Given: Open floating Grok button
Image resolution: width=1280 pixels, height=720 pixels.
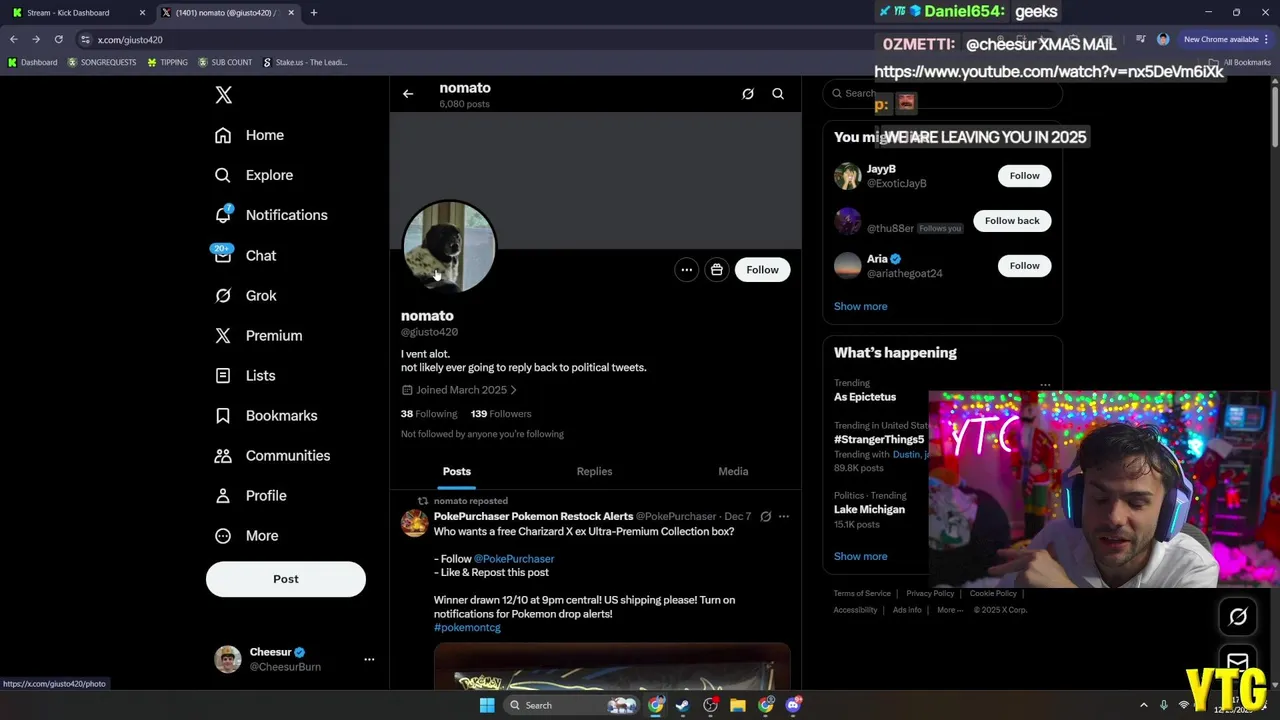Looking at the screenshot, I should 1238,617.
